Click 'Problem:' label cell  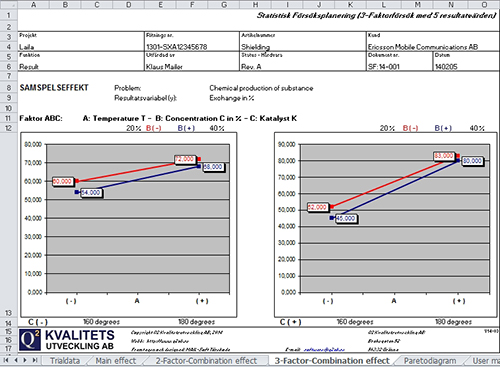click(128, 88)
